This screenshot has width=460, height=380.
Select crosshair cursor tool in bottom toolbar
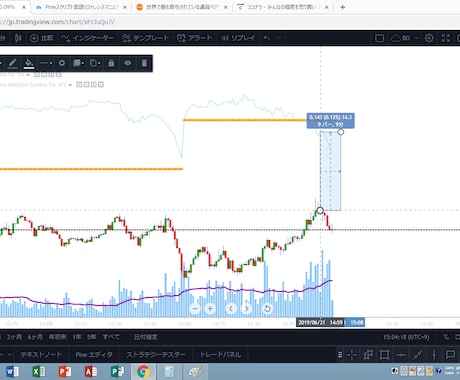click(352, 355)
